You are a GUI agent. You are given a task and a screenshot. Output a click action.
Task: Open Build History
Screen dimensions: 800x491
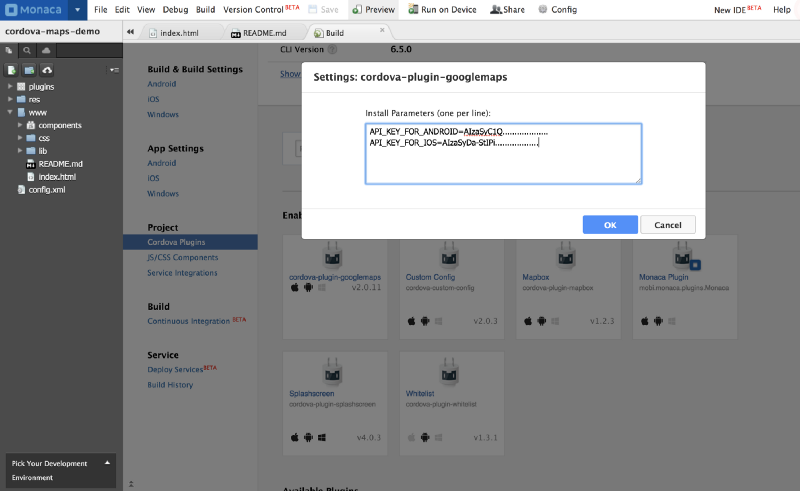170,385
